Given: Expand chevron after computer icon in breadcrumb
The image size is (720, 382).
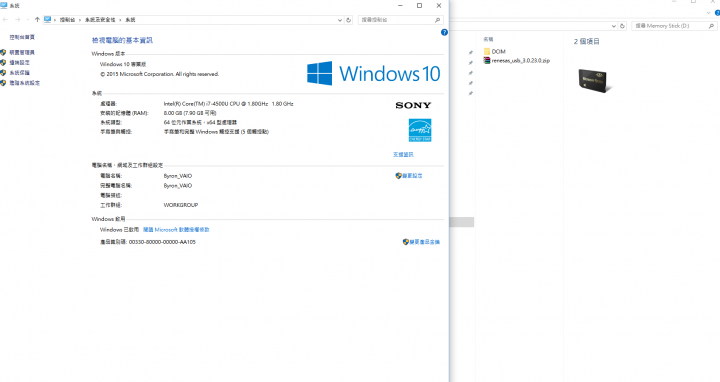Looking at the screenshot, I should pos(55,20).
